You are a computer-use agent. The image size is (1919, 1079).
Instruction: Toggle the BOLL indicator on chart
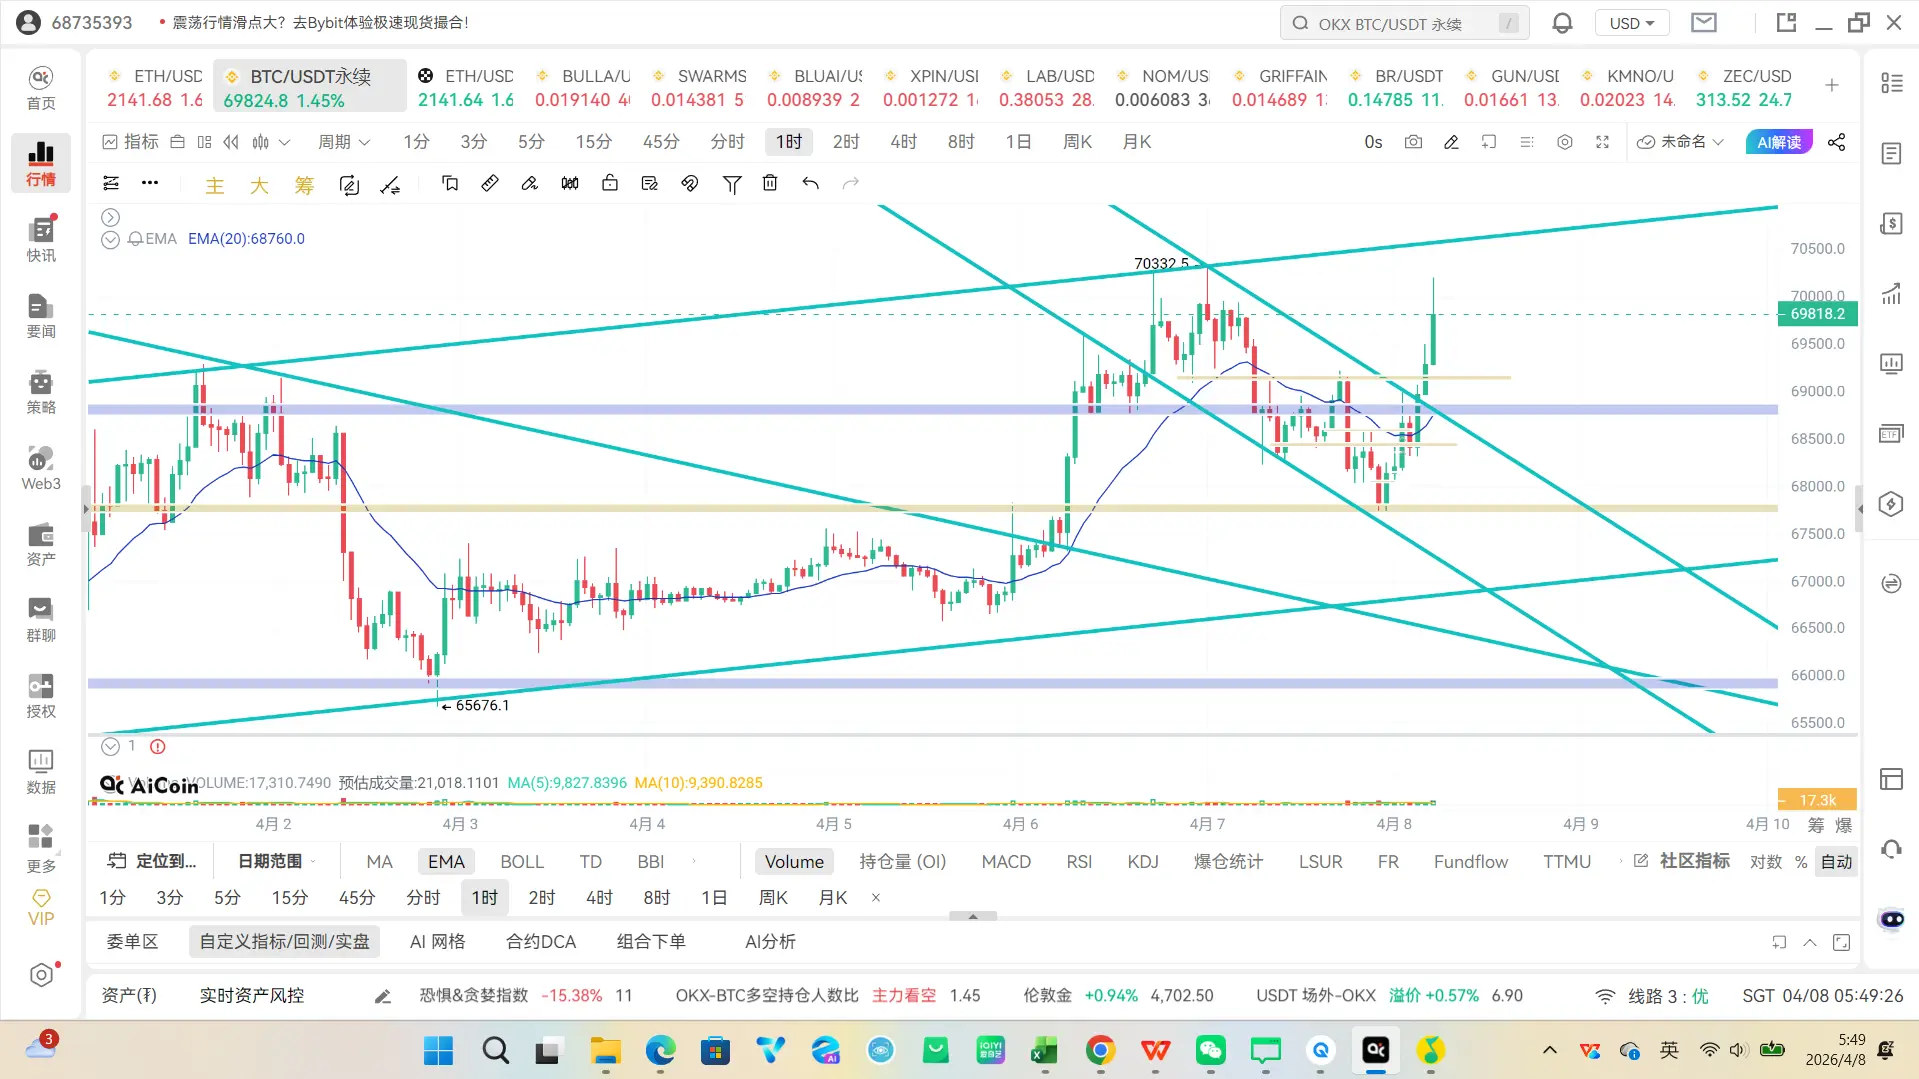click(522, 862)
